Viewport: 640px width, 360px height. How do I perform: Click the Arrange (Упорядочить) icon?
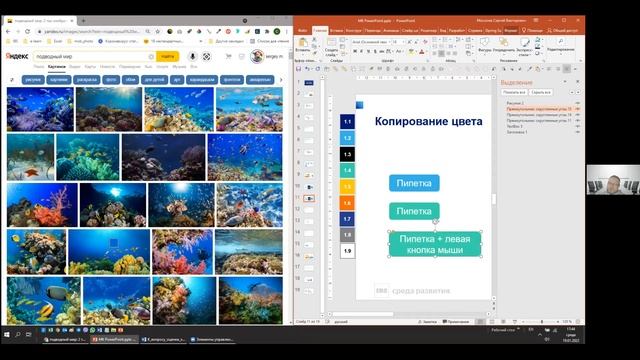[504, 42]
